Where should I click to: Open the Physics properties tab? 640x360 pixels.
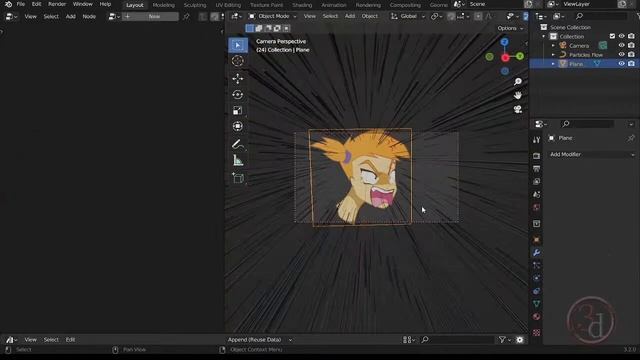coord(536,278)
